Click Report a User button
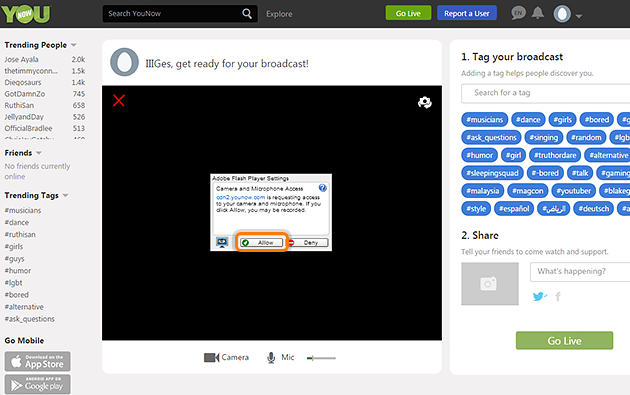 [467, 13]
